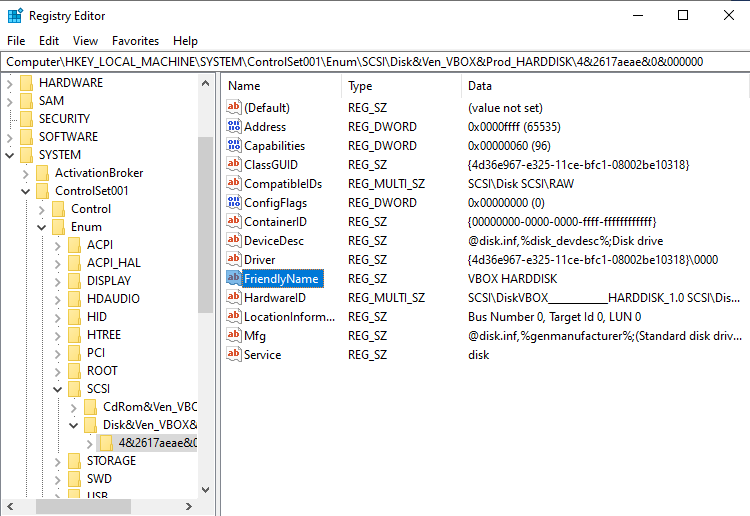Click the string icon beside ClassGUID
Screen dimensions: 750x516
[x=233, y=164]
